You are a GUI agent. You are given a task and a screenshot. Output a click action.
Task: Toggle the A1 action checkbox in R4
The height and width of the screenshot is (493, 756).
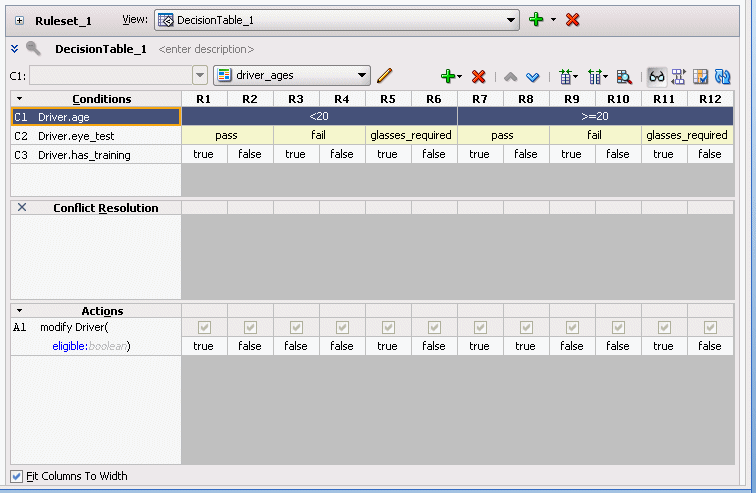coord(342,328)
